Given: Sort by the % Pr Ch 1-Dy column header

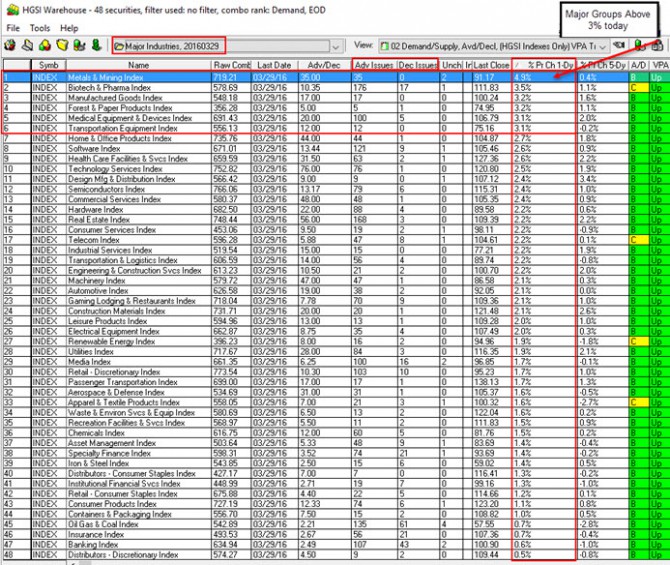Looking at the screenshot, I should click(x=544, y=65).
